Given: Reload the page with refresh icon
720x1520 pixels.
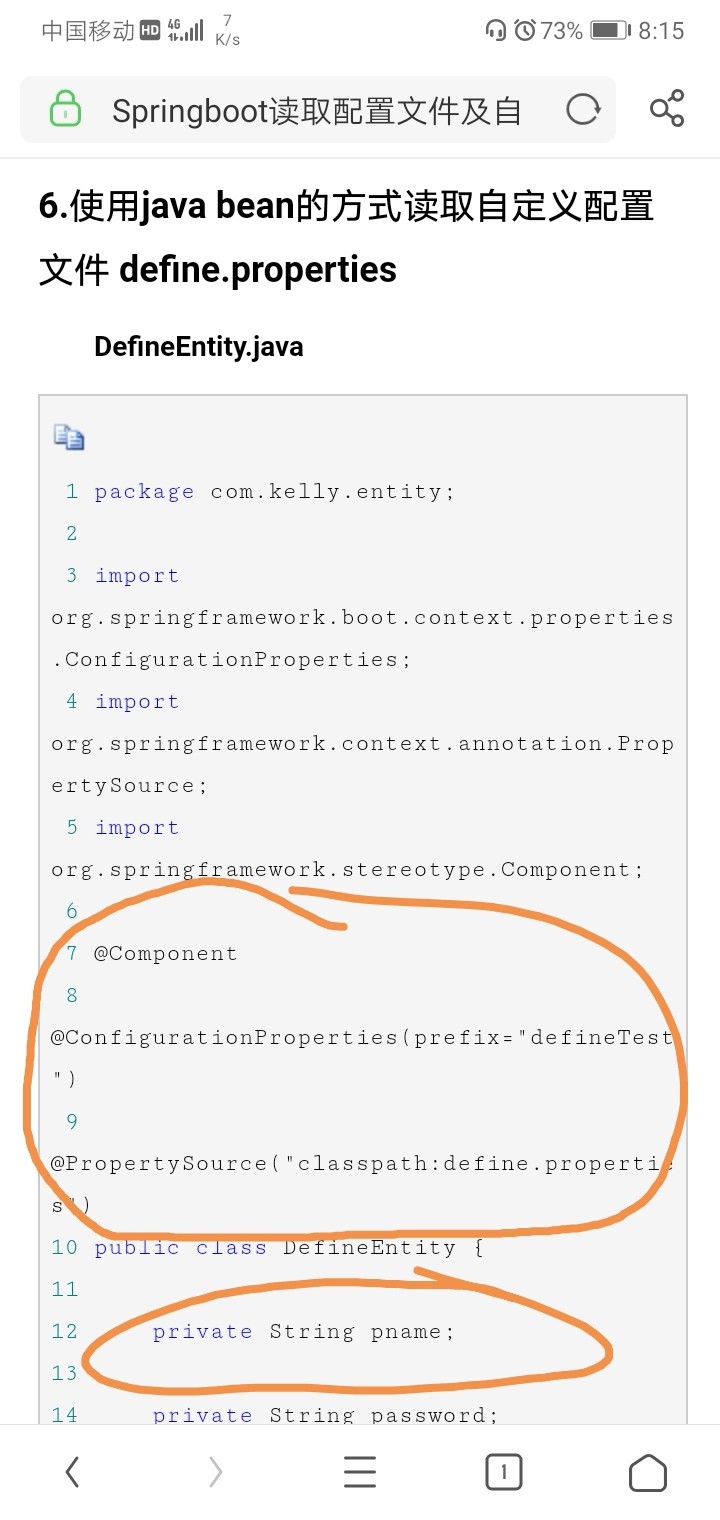Looking at the screenshot, I should pyautogui.click(x=583, y=109).
